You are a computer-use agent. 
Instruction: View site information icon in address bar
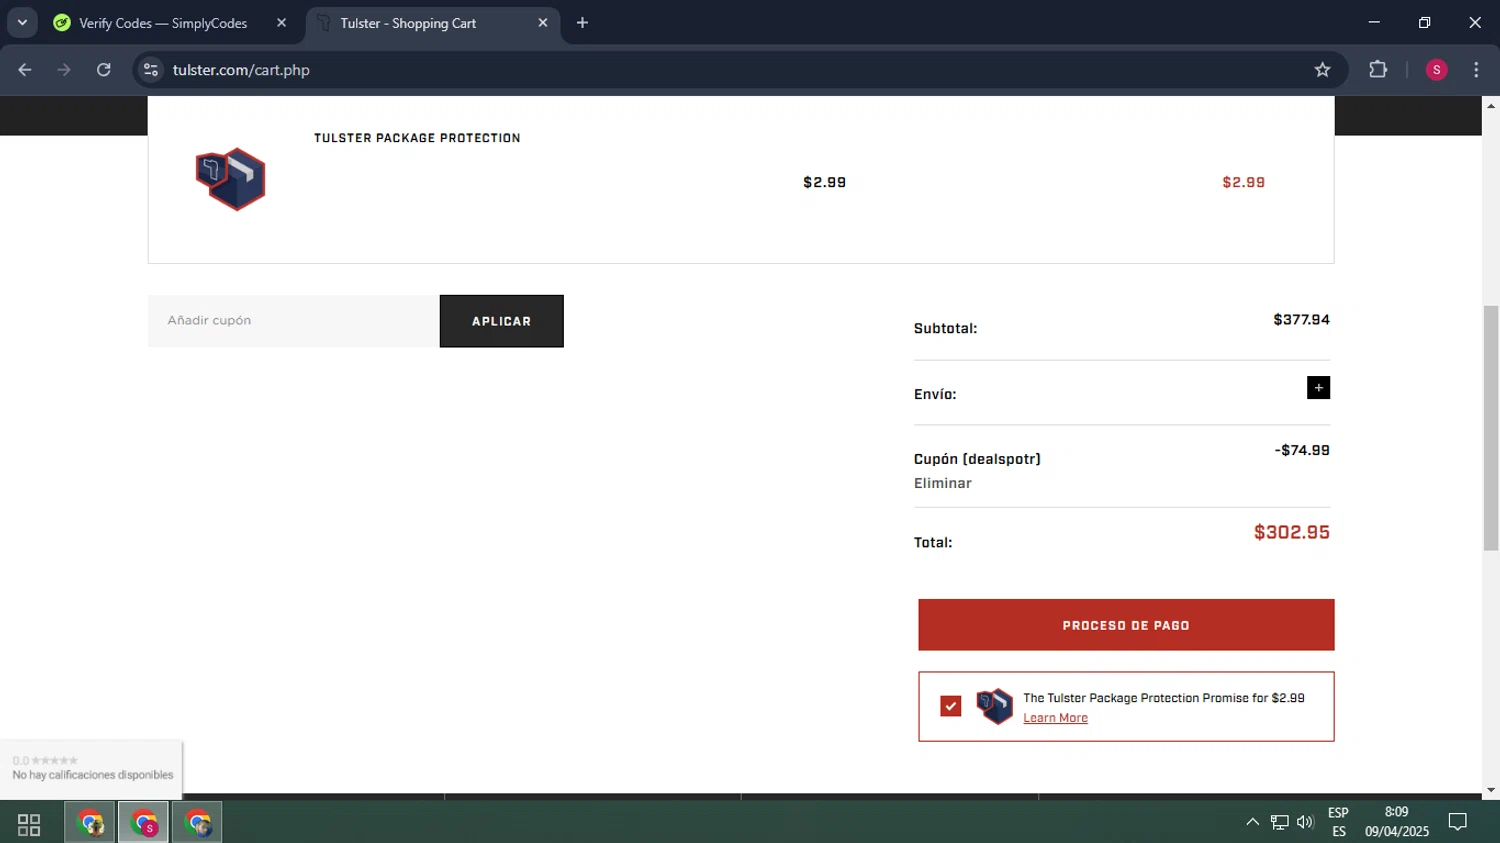point(151,70)
